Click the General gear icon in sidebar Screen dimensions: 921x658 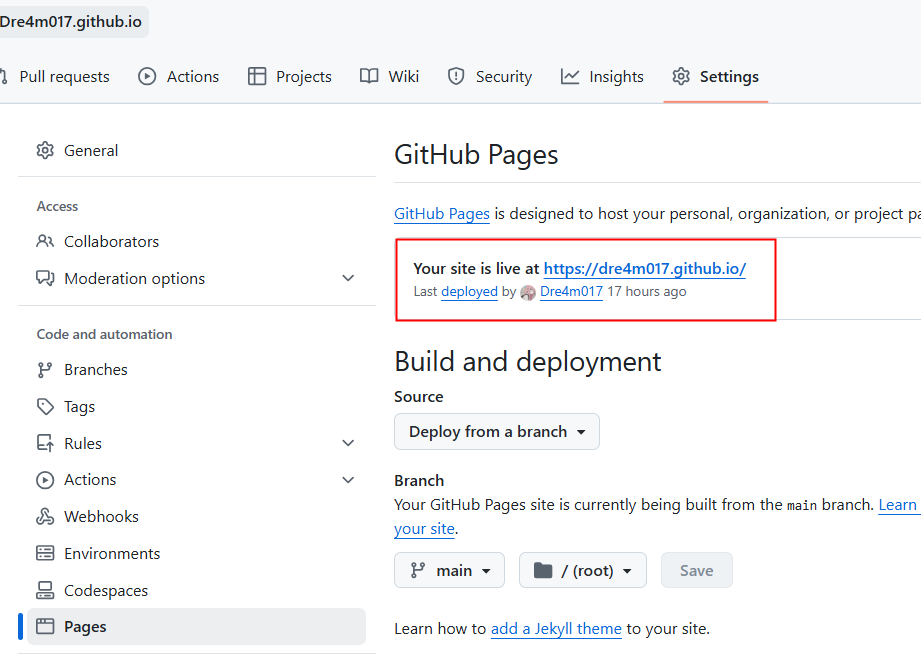pos(45,150)
